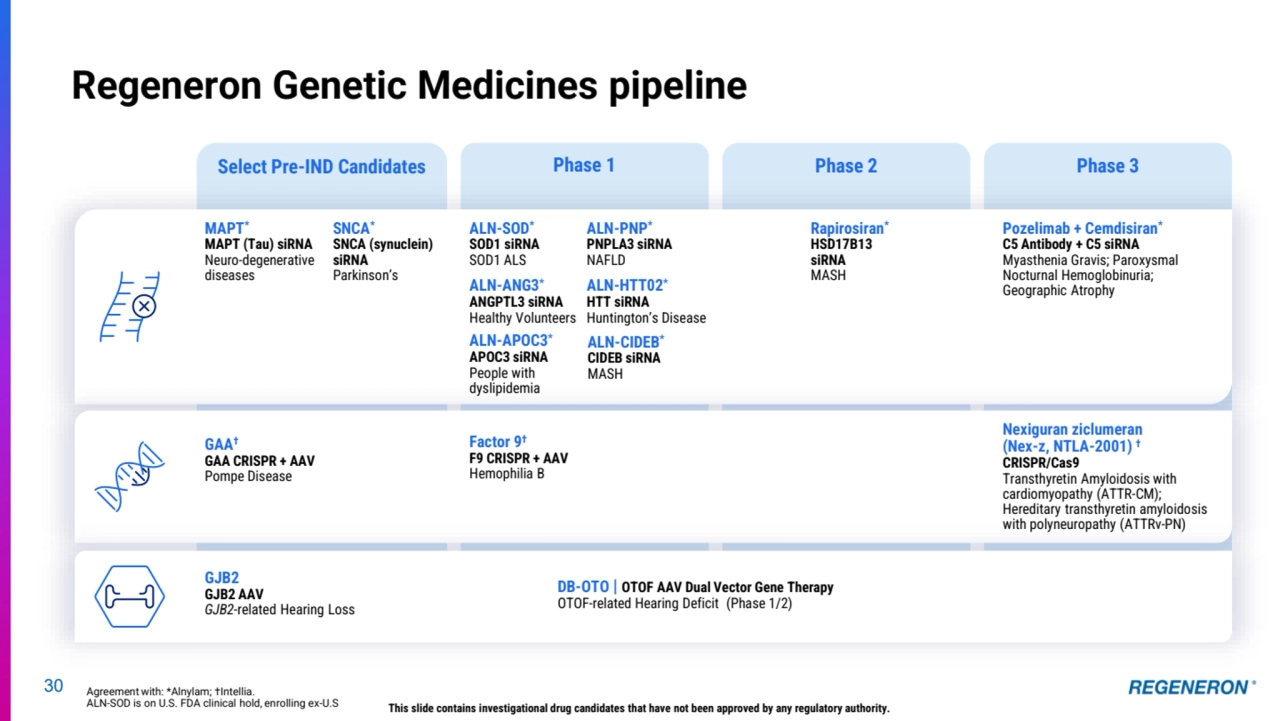1280x721 pixels.
Task: Click the ALN-CIDEB candidate name
Action: click(626, 343)
